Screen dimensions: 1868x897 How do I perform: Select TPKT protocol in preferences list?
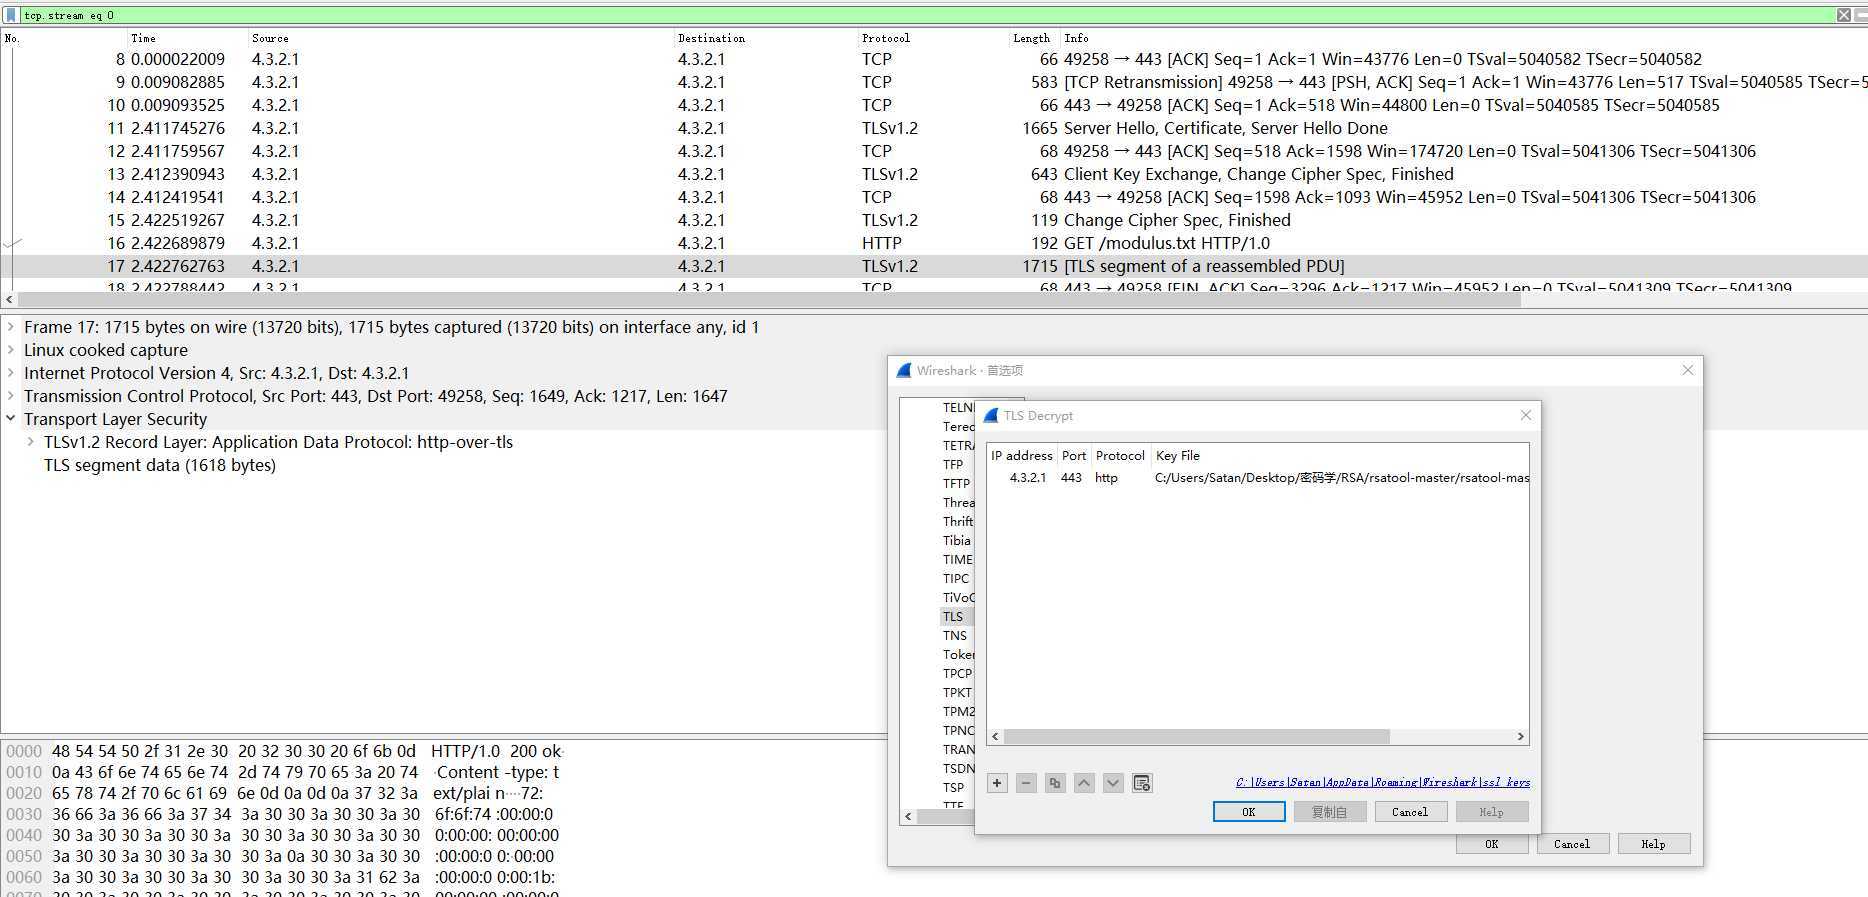click(x=957, y=692)
